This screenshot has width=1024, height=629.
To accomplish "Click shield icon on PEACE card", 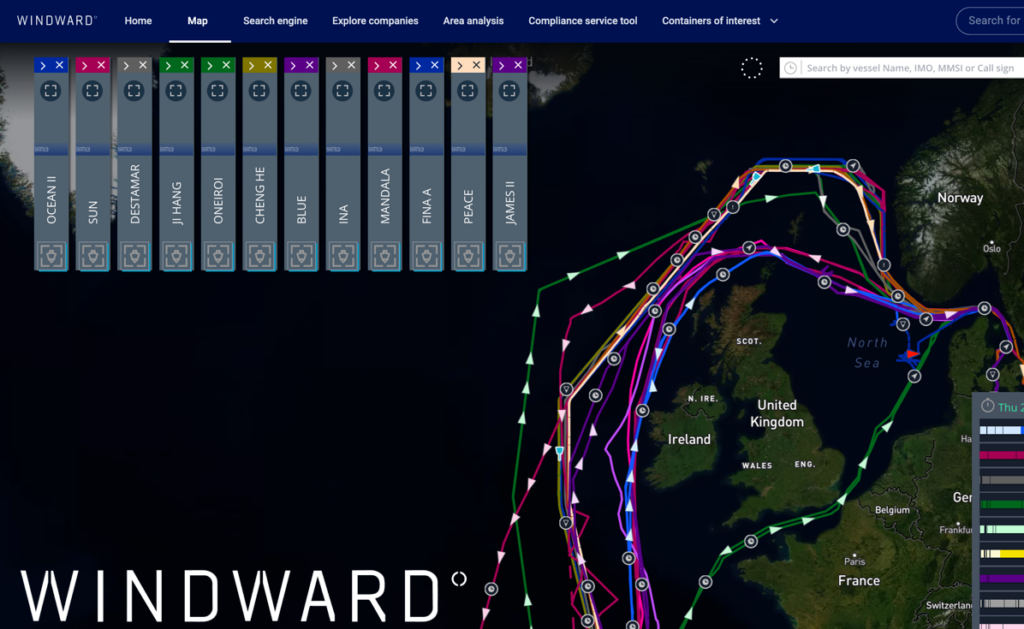I will click(x=468, y=256).
